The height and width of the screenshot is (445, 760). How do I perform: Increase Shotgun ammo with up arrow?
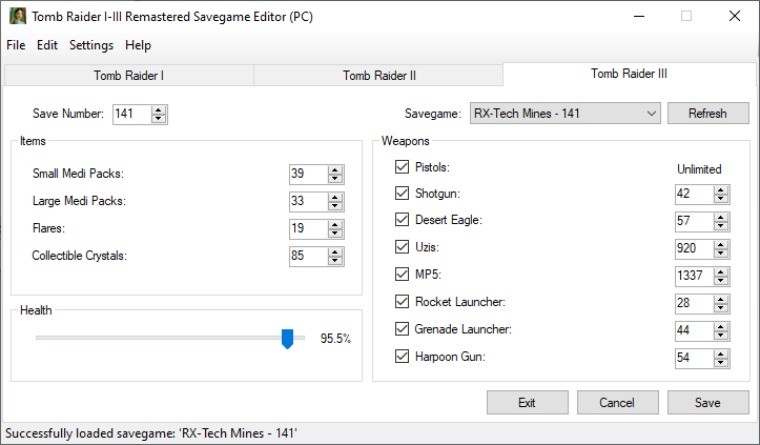[721, 190]
